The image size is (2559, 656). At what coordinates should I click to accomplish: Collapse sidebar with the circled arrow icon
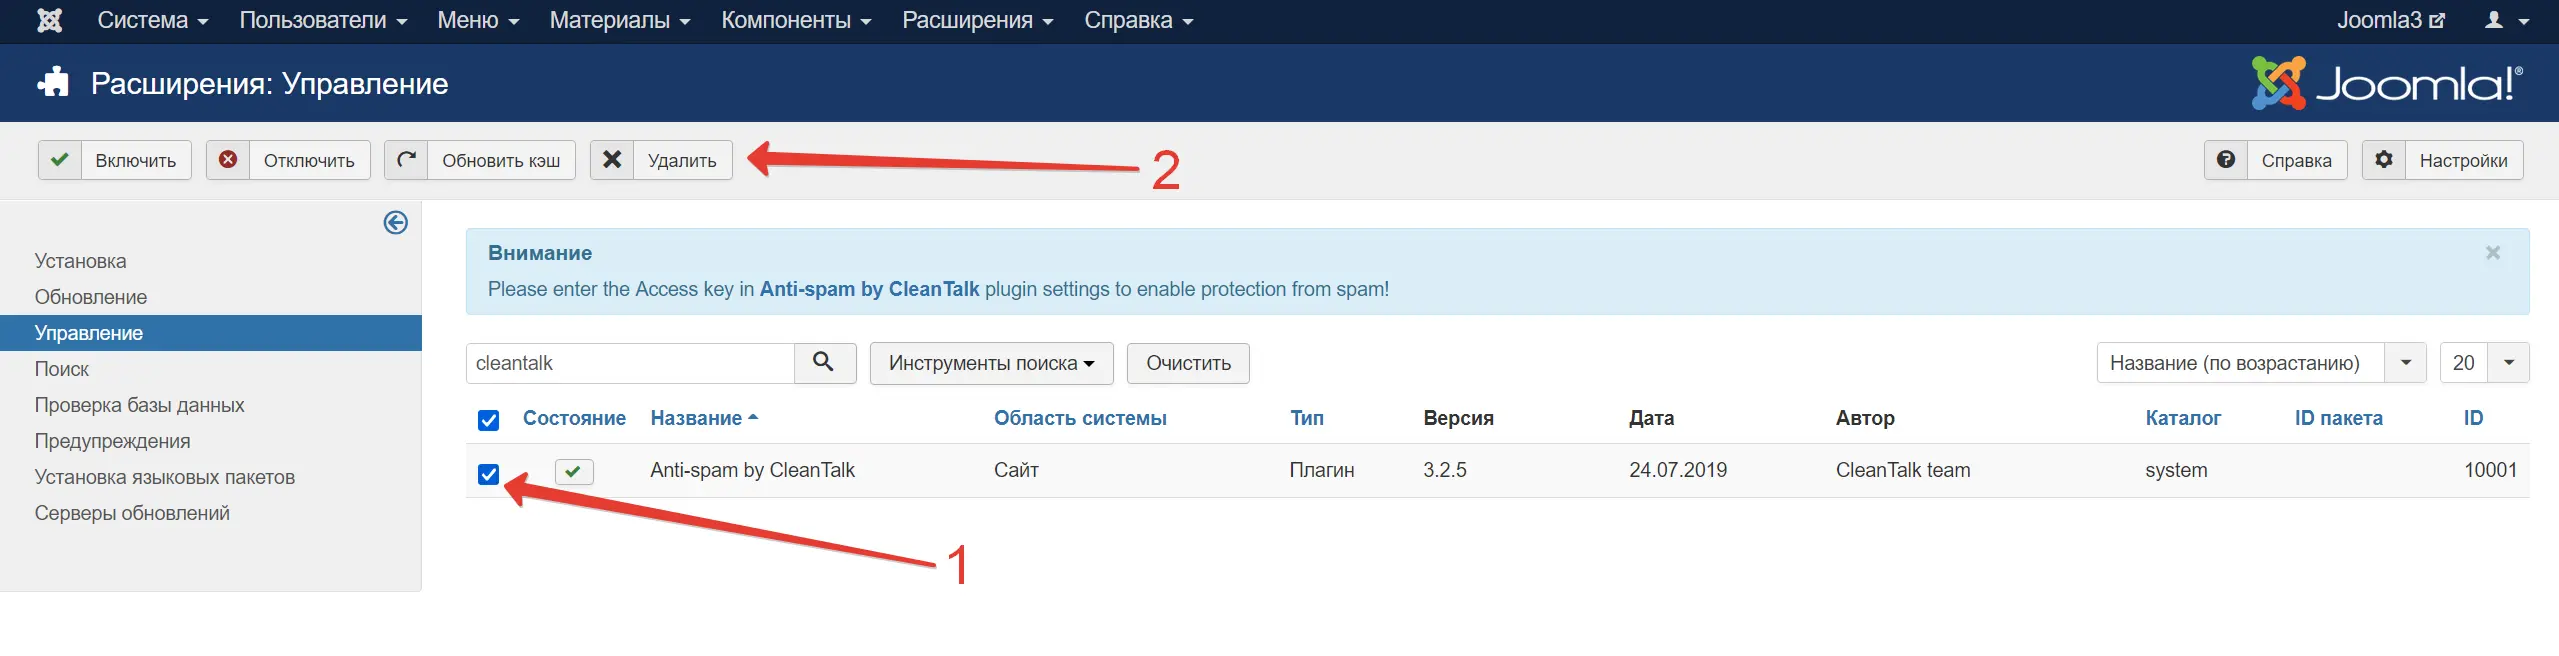coord(395,222)
